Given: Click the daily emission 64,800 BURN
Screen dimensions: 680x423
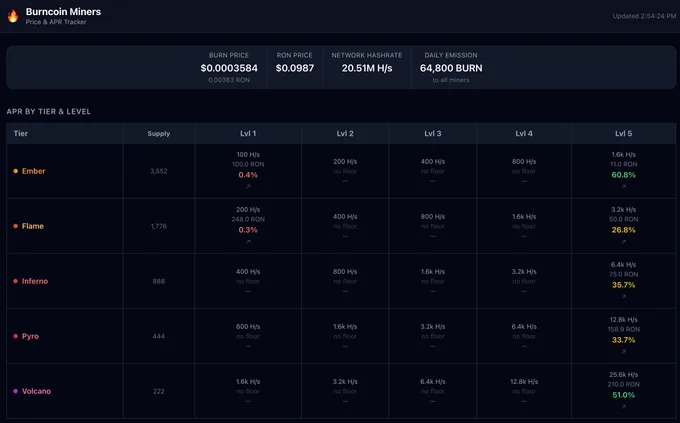Looking at the screenshot, I should [x=451, y=68].
